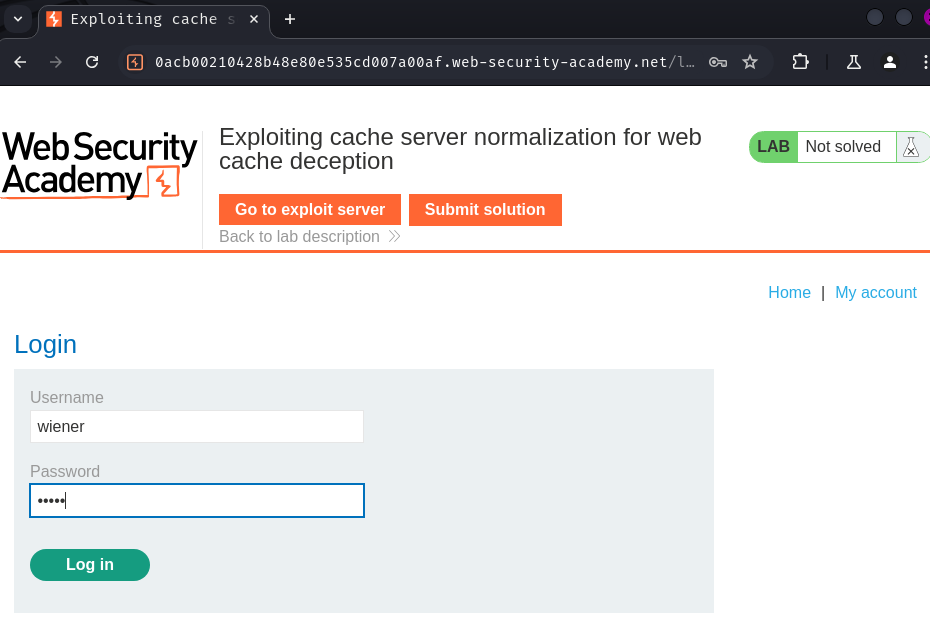Open the tab search dropdown arrow
Screen dimensions: 930x632
(18, 19)
